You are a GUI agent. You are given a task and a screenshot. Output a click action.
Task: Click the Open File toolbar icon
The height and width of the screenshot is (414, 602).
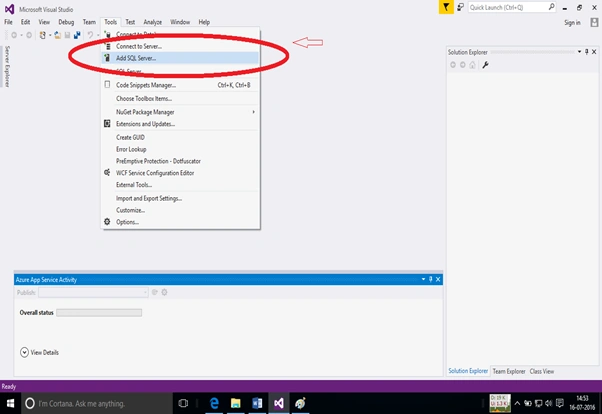57,35
